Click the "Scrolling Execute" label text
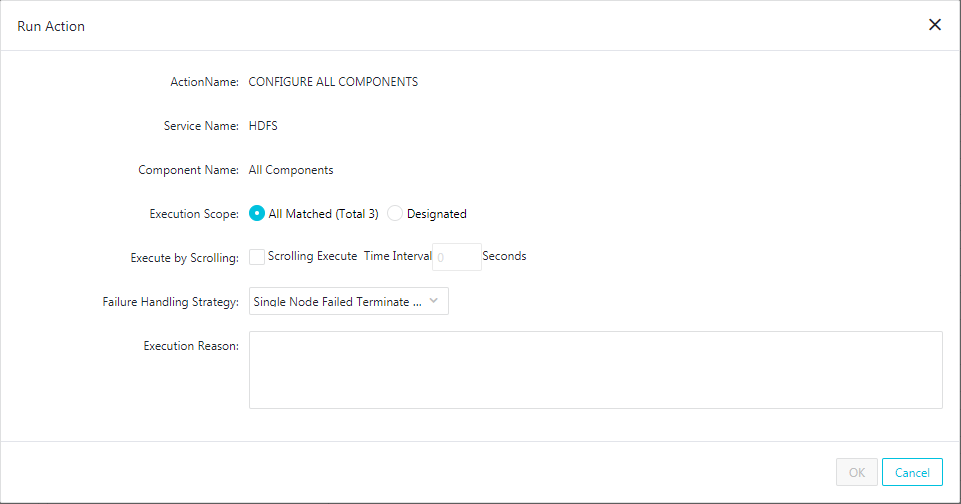 click(312, 256)
